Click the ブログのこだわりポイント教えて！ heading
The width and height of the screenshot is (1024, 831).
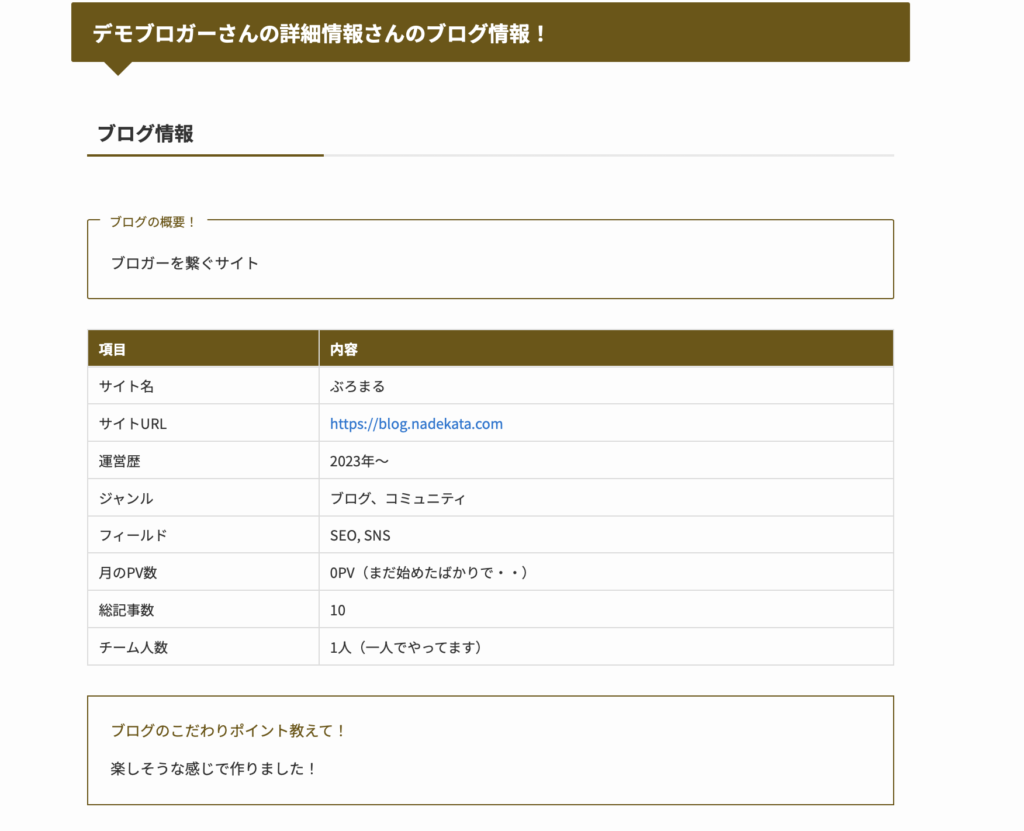tap(228, 731)
